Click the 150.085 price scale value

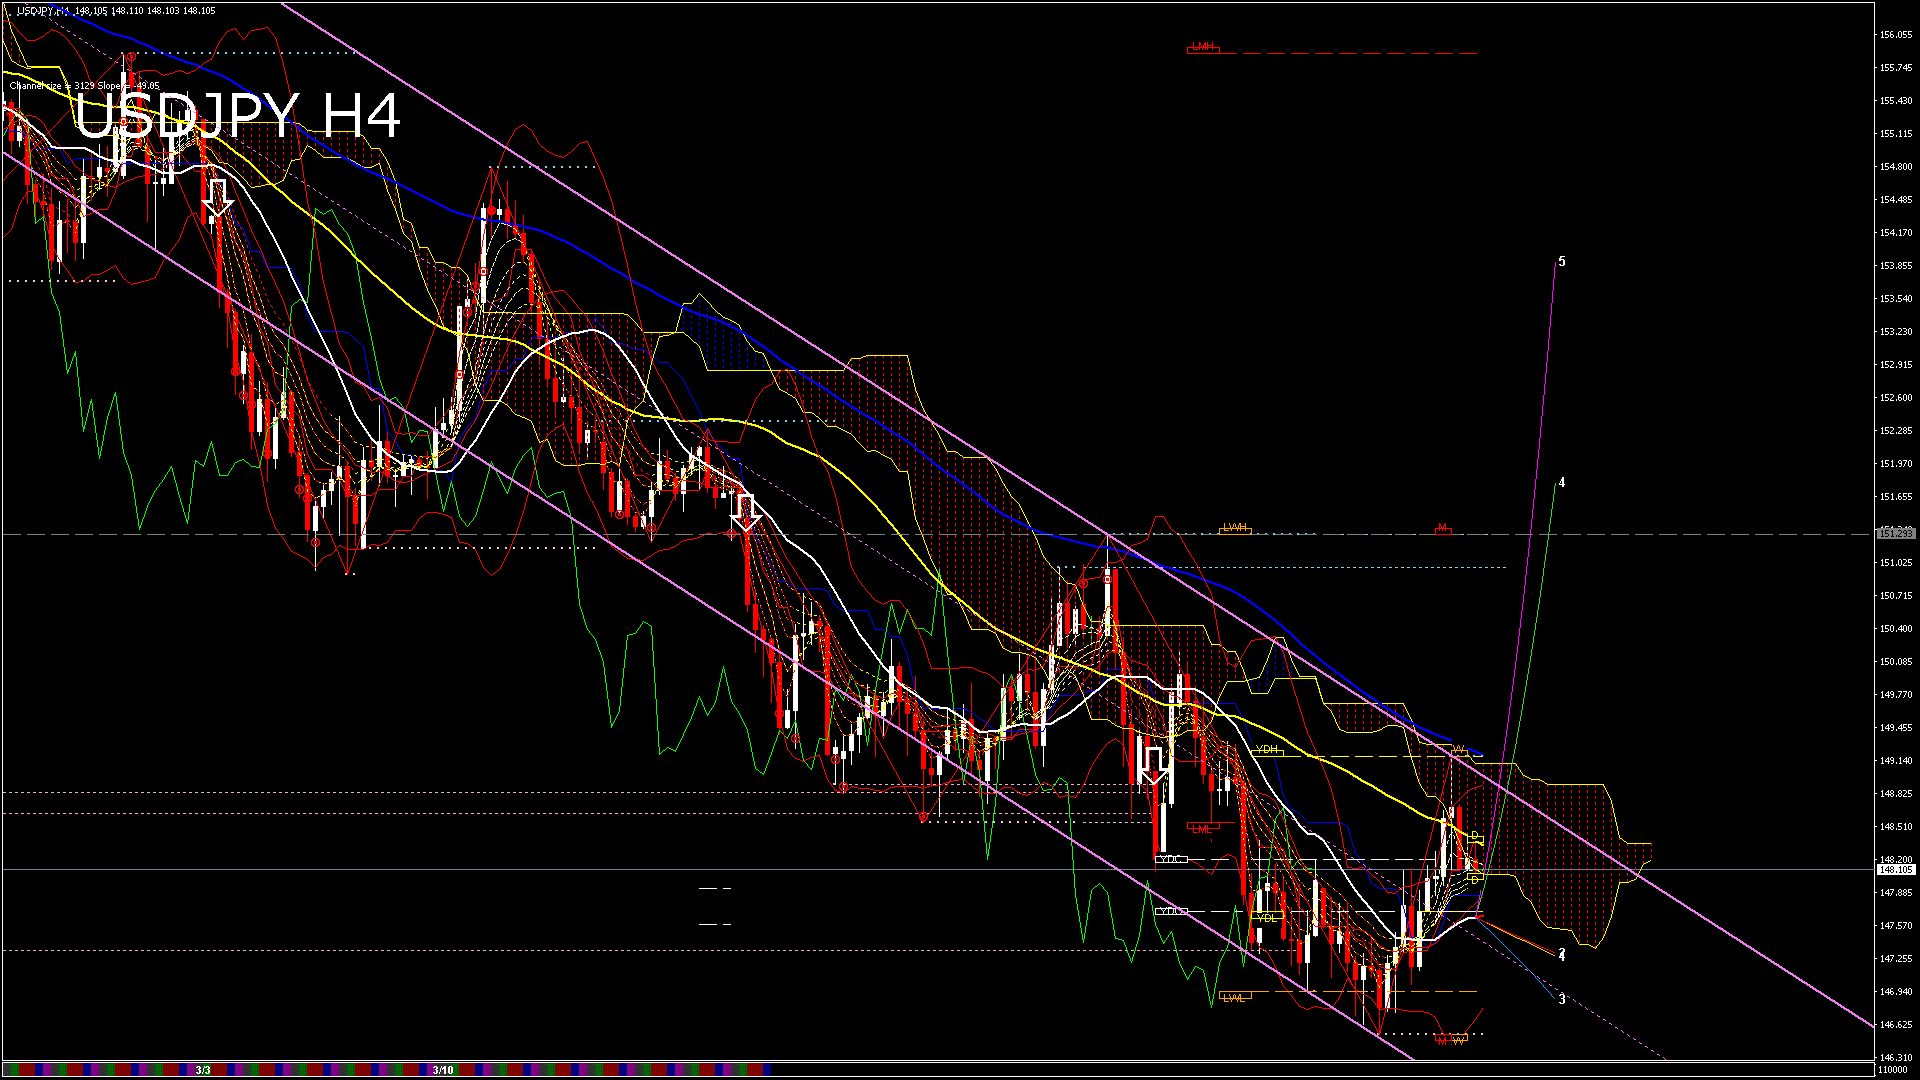(x=1896, y=661)
